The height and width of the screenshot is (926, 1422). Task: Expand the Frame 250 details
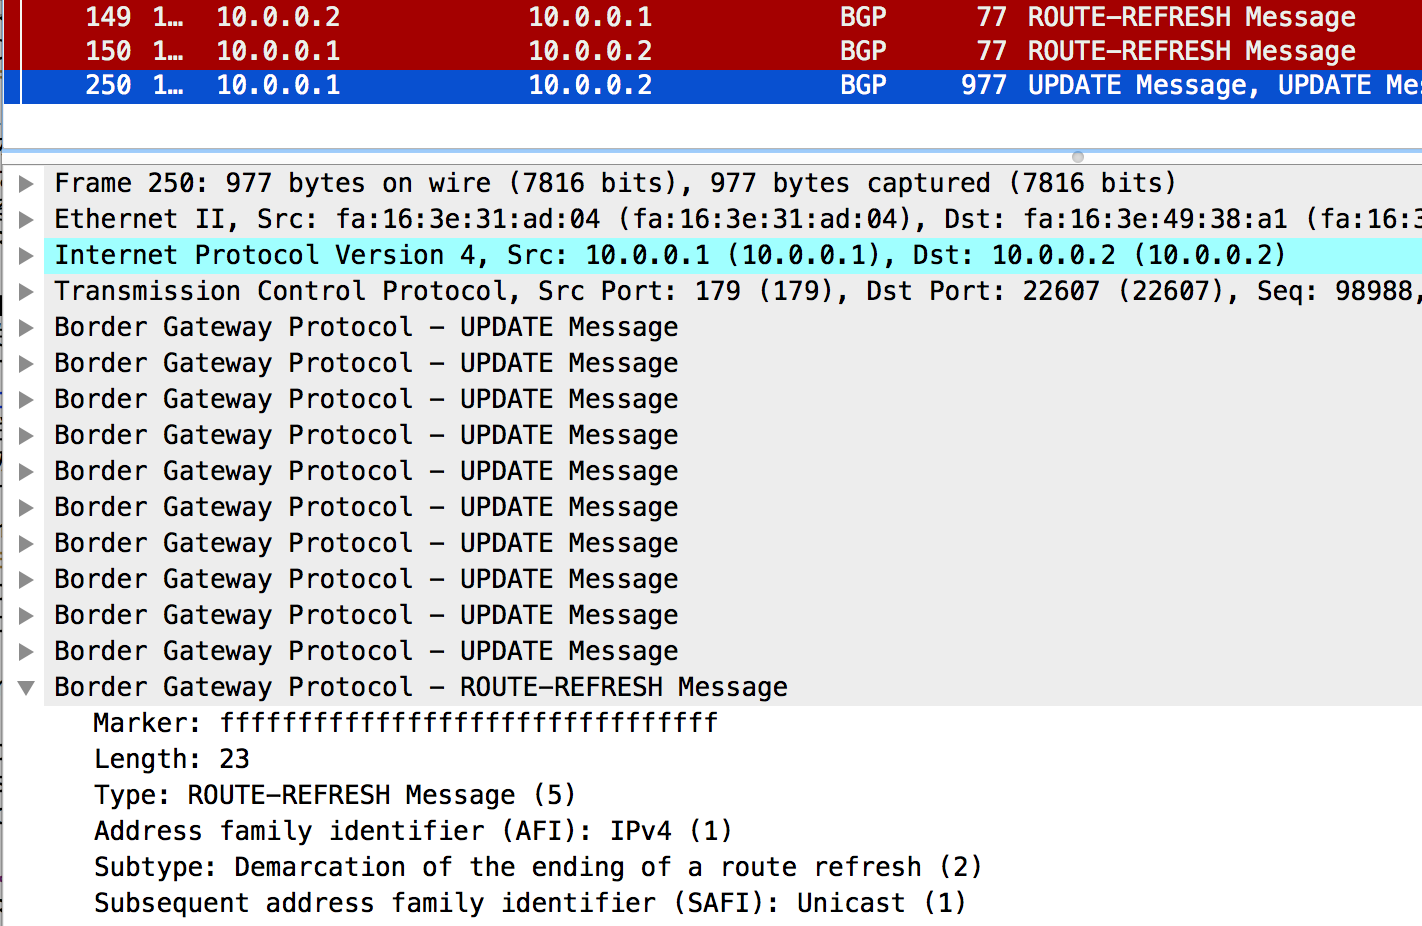pos(27,184)
